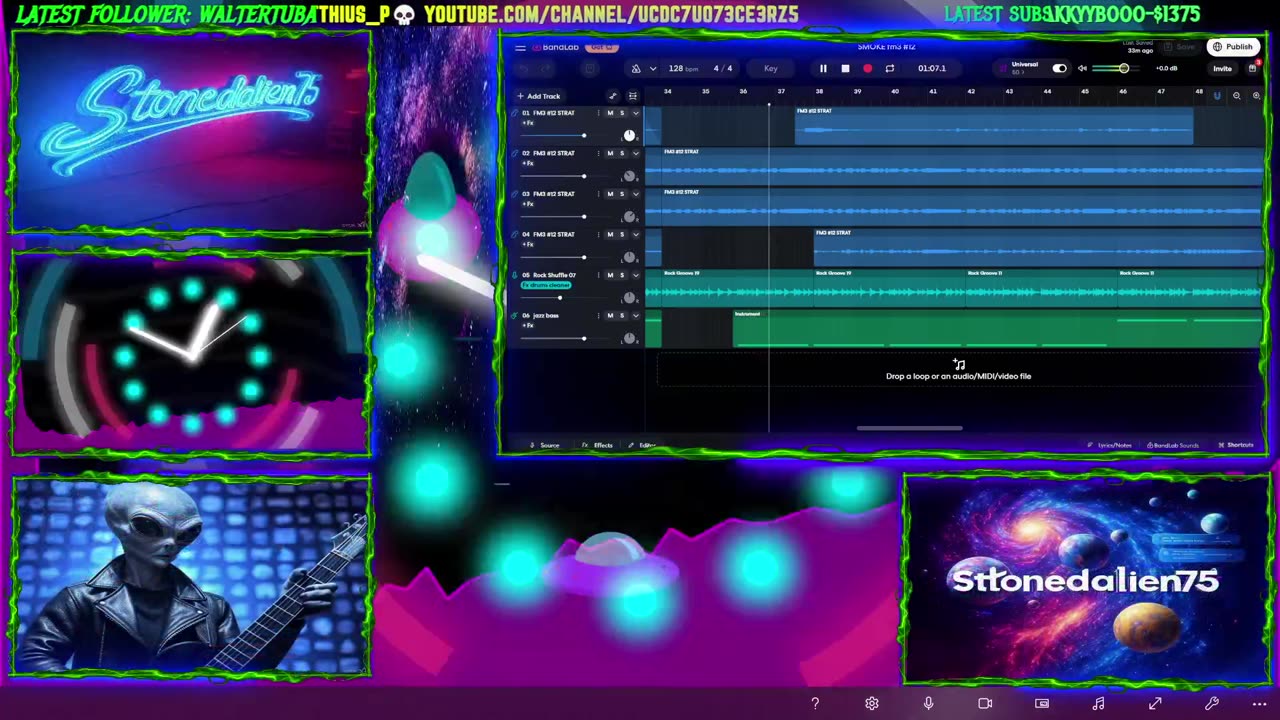Image resolution: width=1280 pixels, height=720 pixels.
Task: Open settings gear in stream toolbar
Action: pyautogui.click(x=872, y=704)
